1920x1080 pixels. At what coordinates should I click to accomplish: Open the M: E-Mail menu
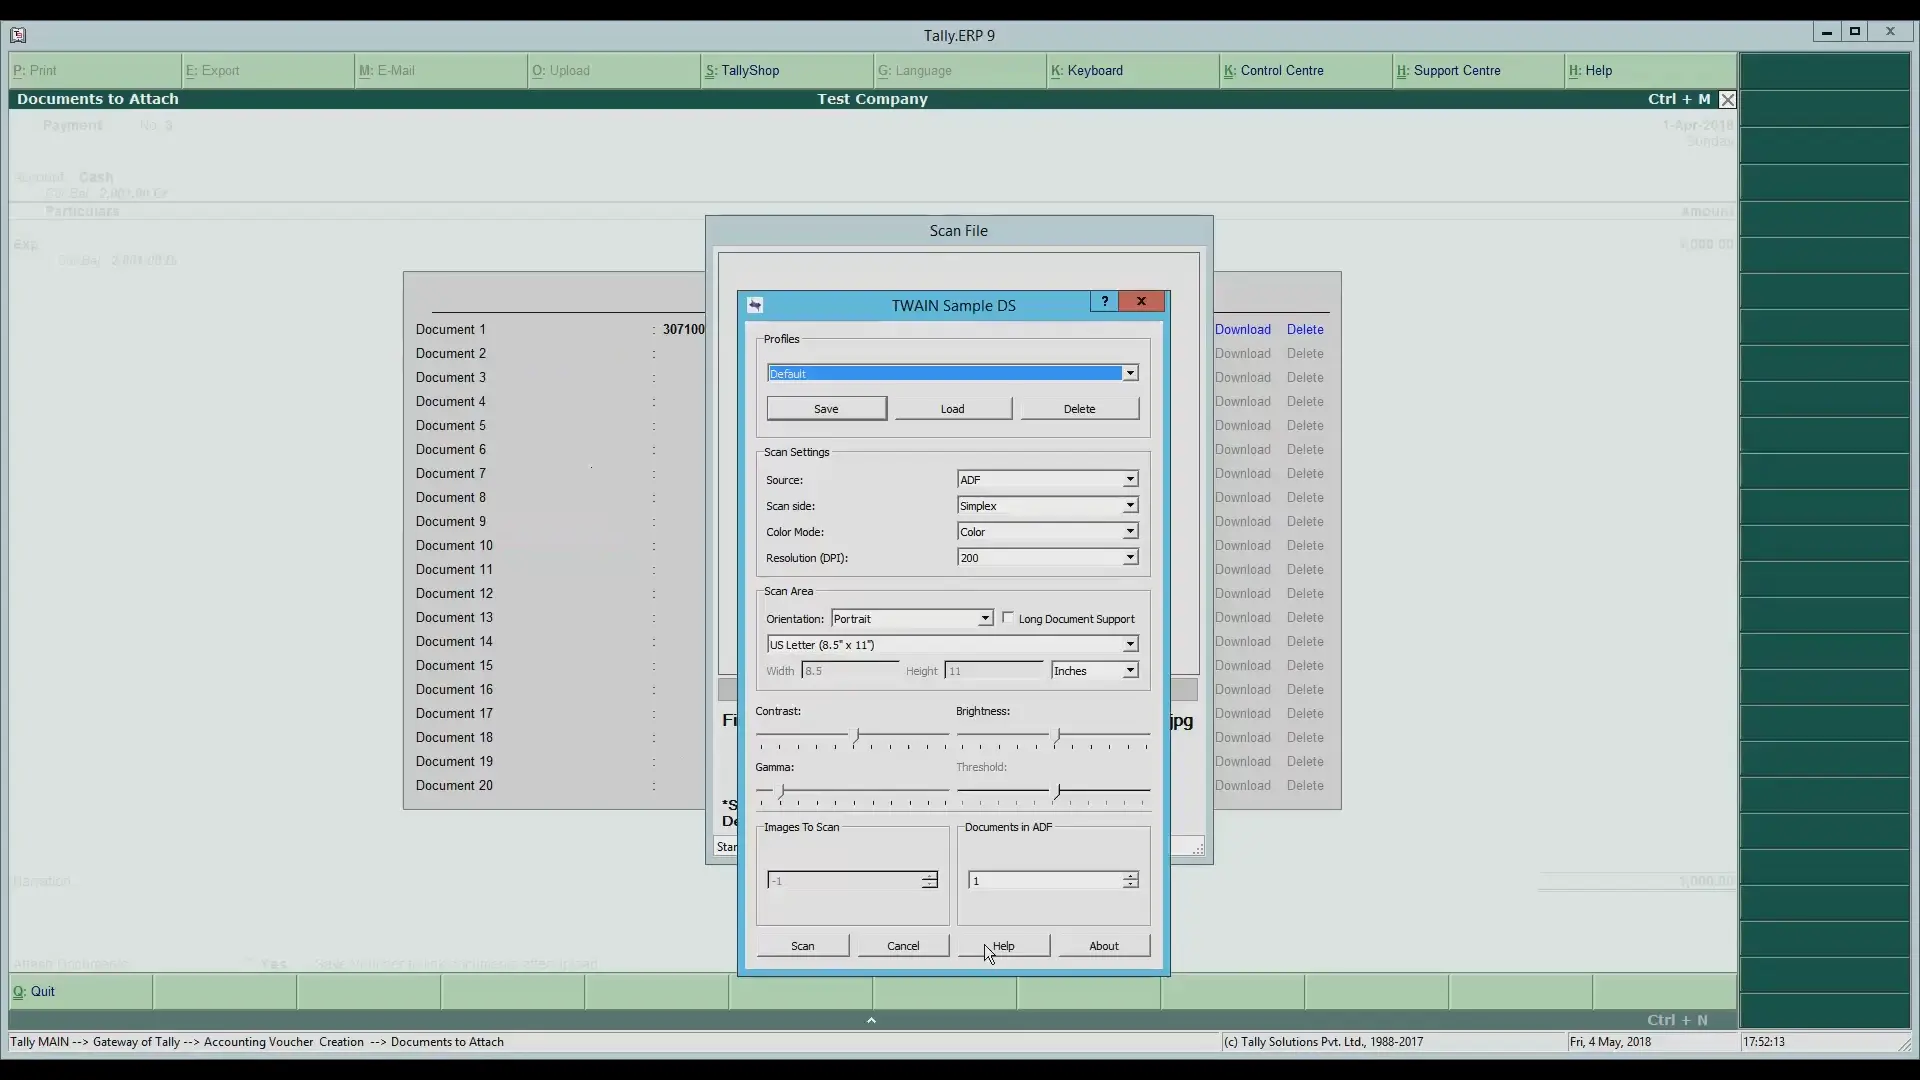(441, 70)
